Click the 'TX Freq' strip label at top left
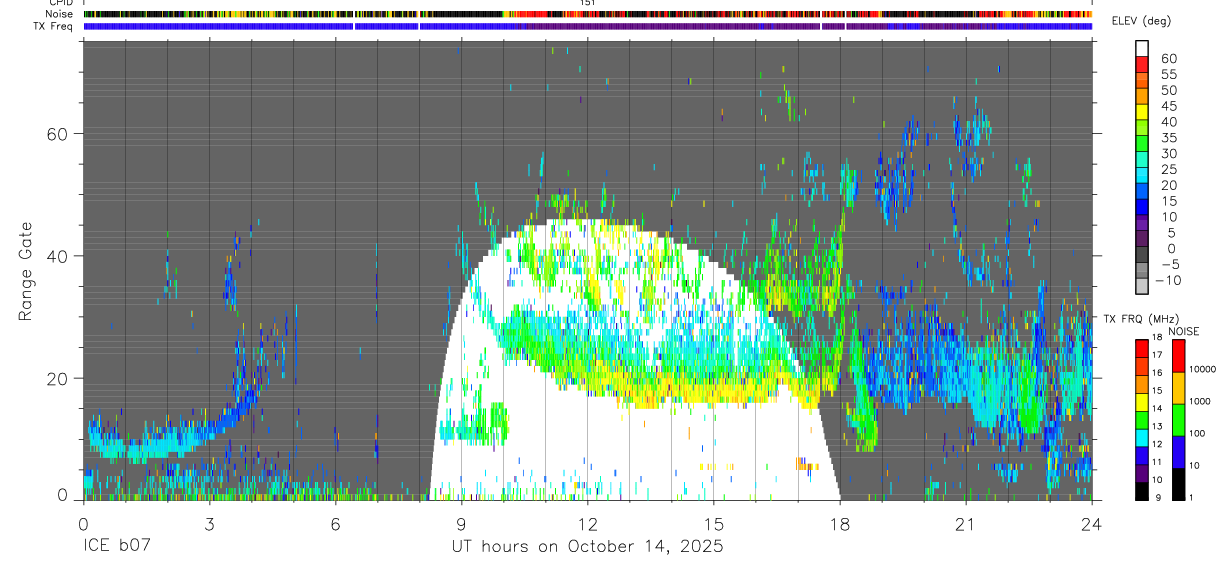The width and height of the screenshot is (1228, 567). tap(54, 26)
